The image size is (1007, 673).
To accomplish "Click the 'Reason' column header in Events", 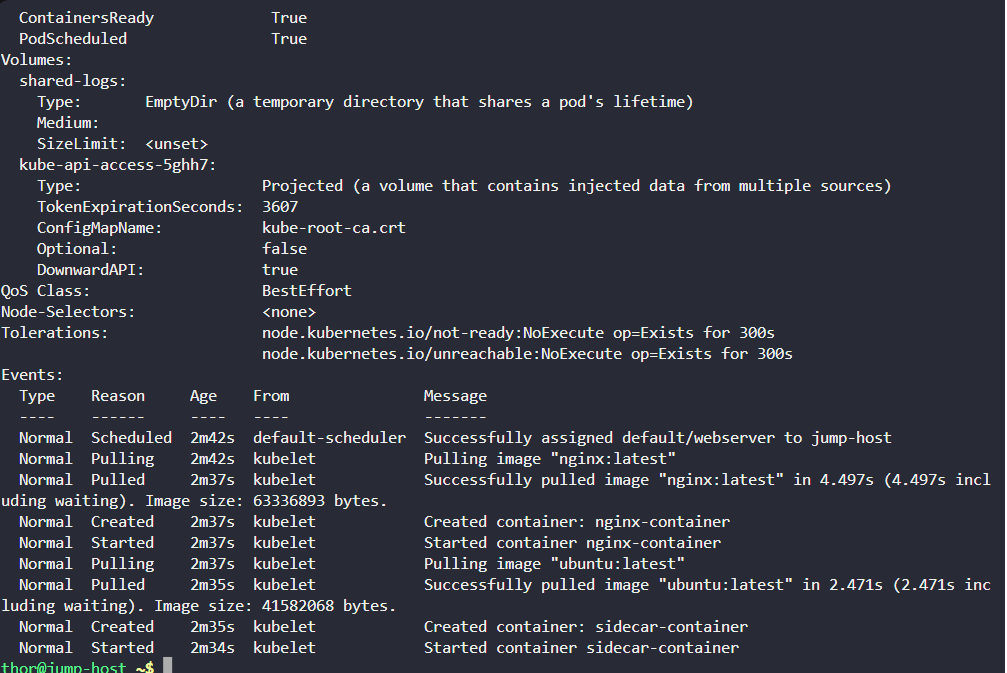I will (x=118, y=396).
